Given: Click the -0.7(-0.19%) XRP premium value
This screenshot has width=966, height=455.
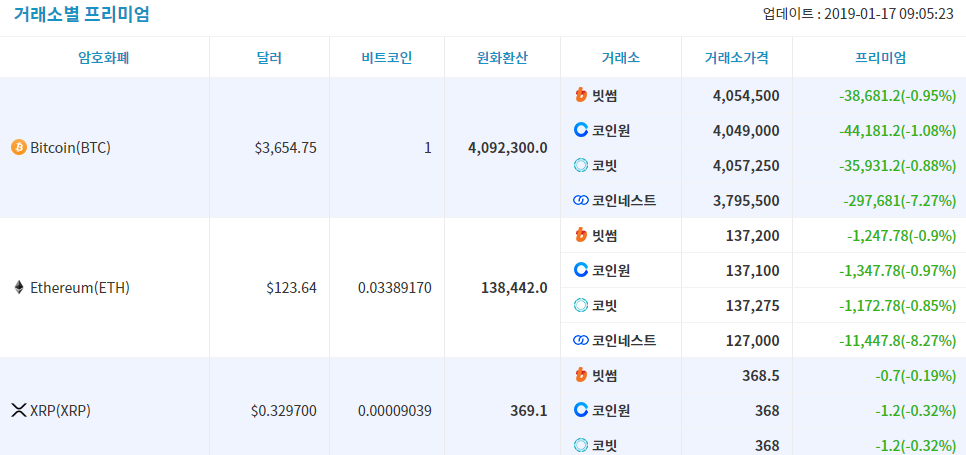Looking at the screenshot, I should [x=915, y=376].
